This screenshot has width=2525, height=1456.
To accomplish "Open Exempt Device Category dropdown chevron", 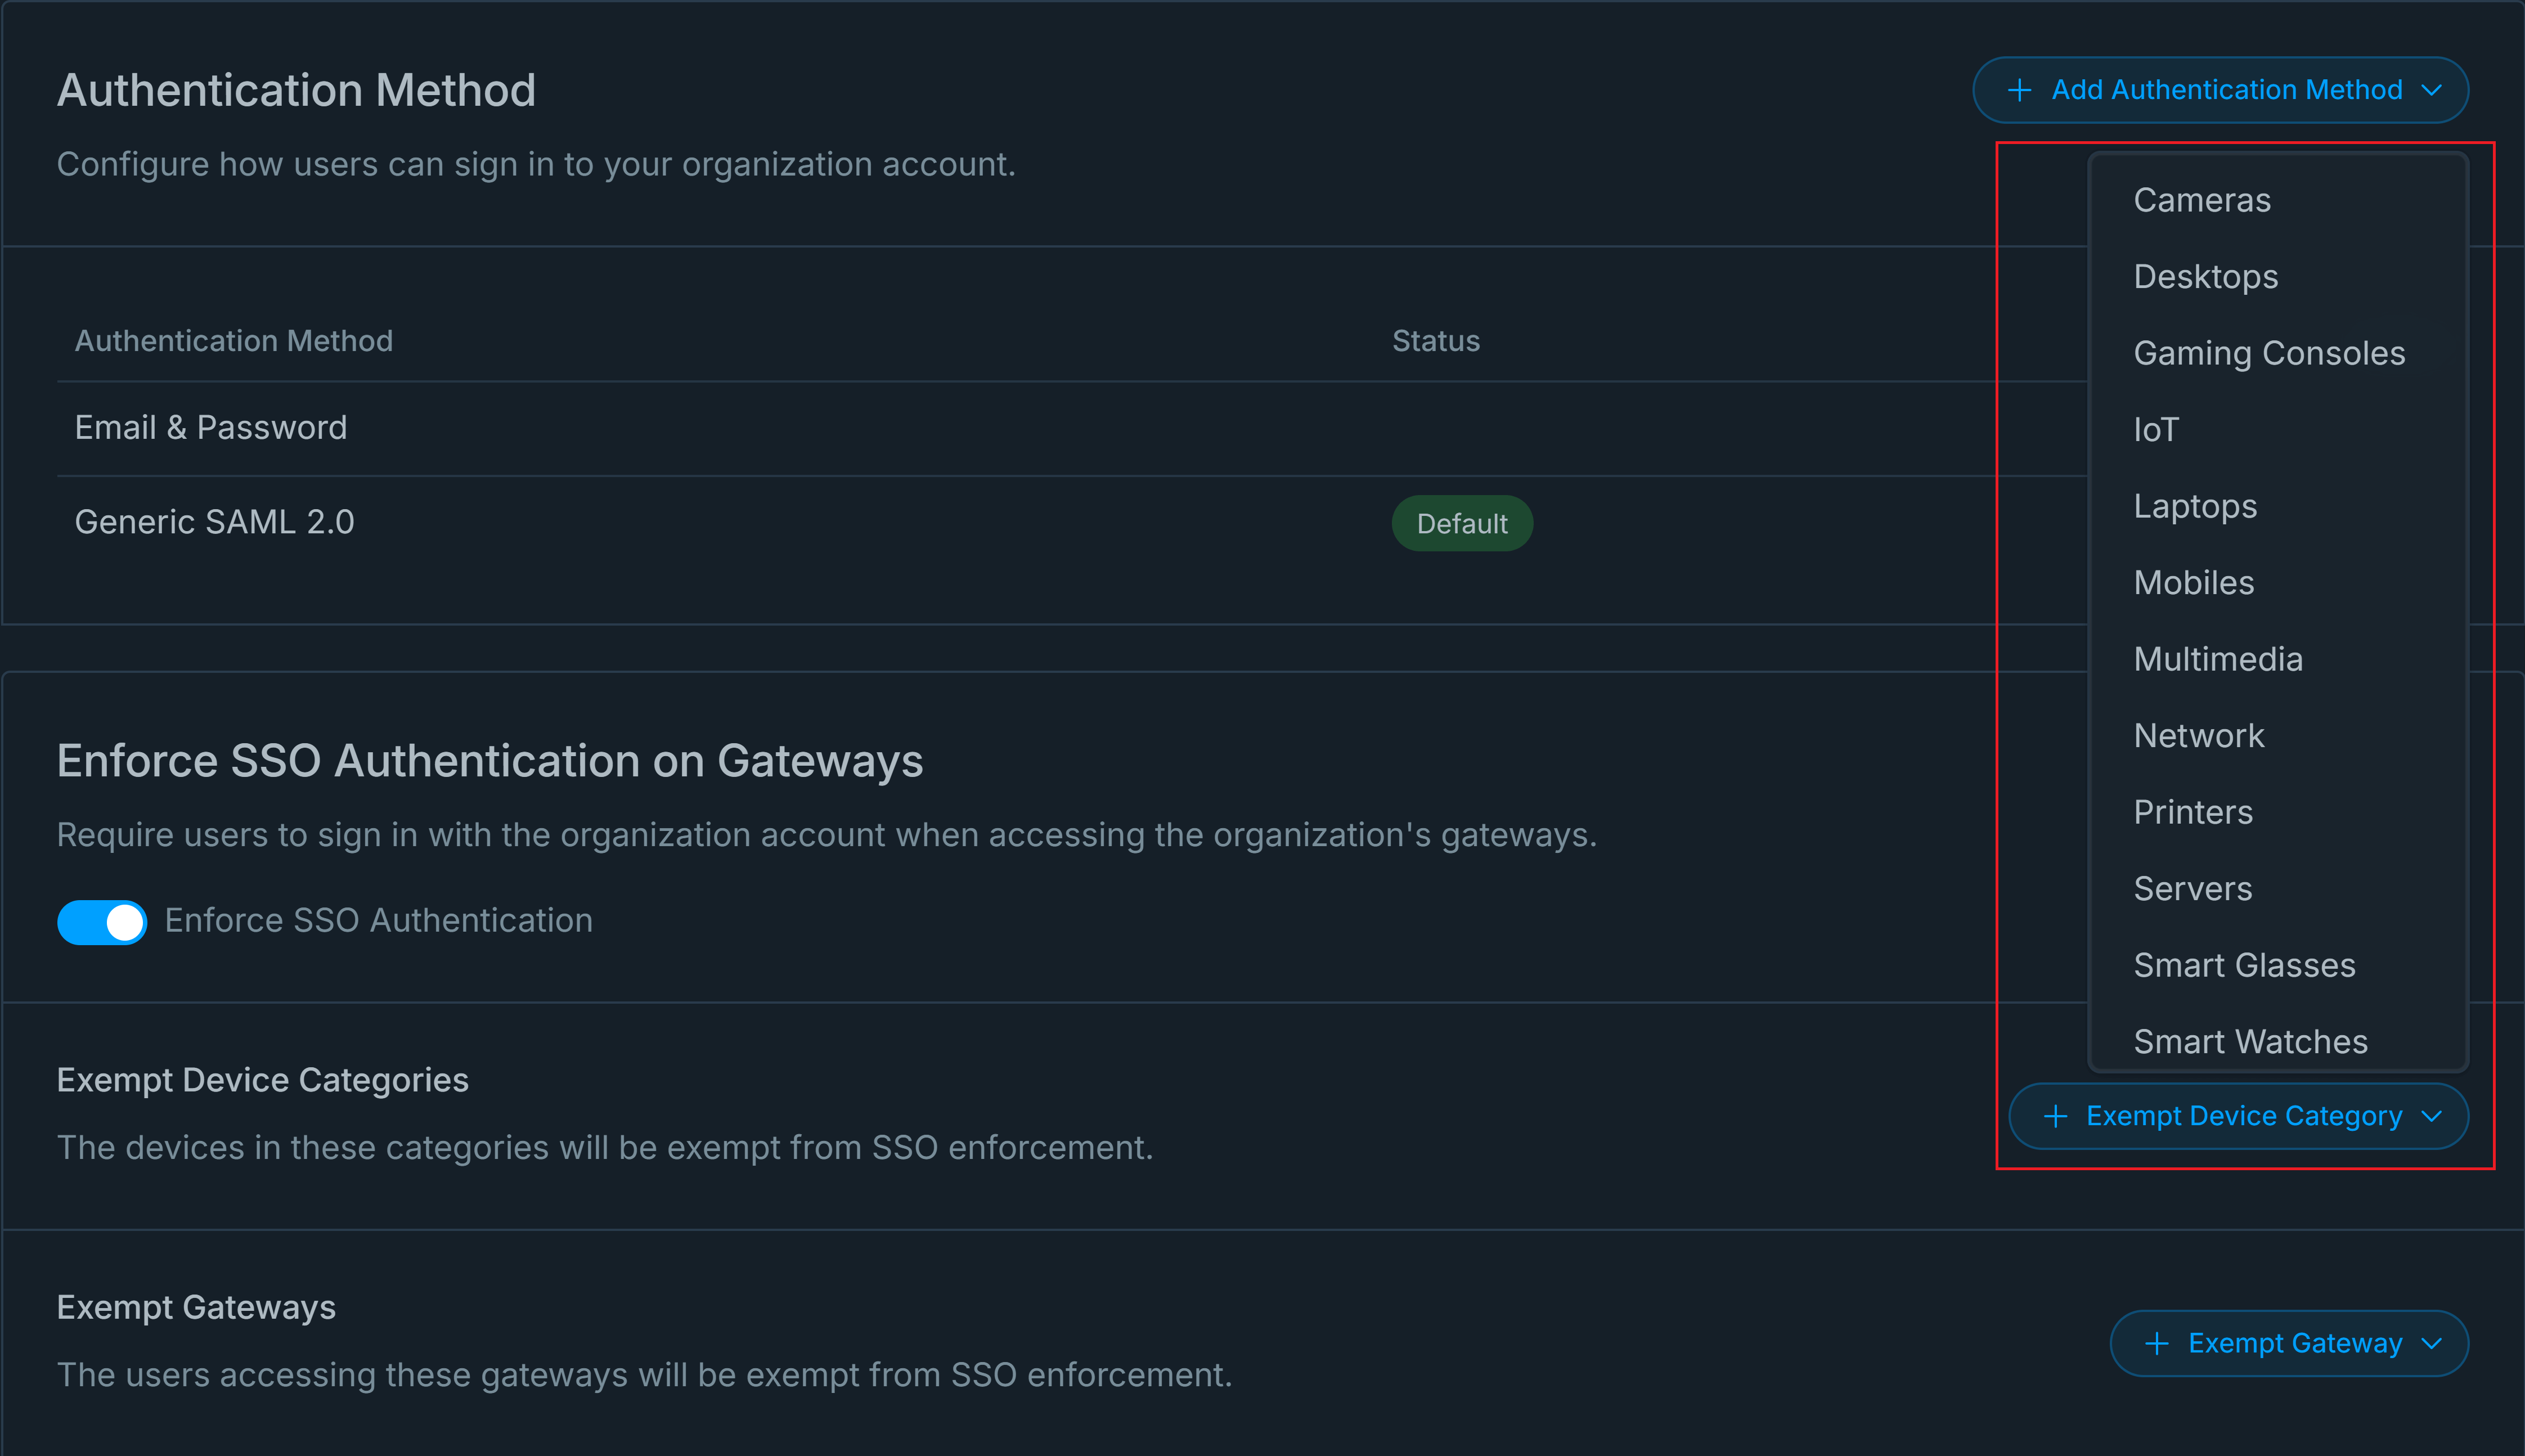I will (x=2433, y=1116).
